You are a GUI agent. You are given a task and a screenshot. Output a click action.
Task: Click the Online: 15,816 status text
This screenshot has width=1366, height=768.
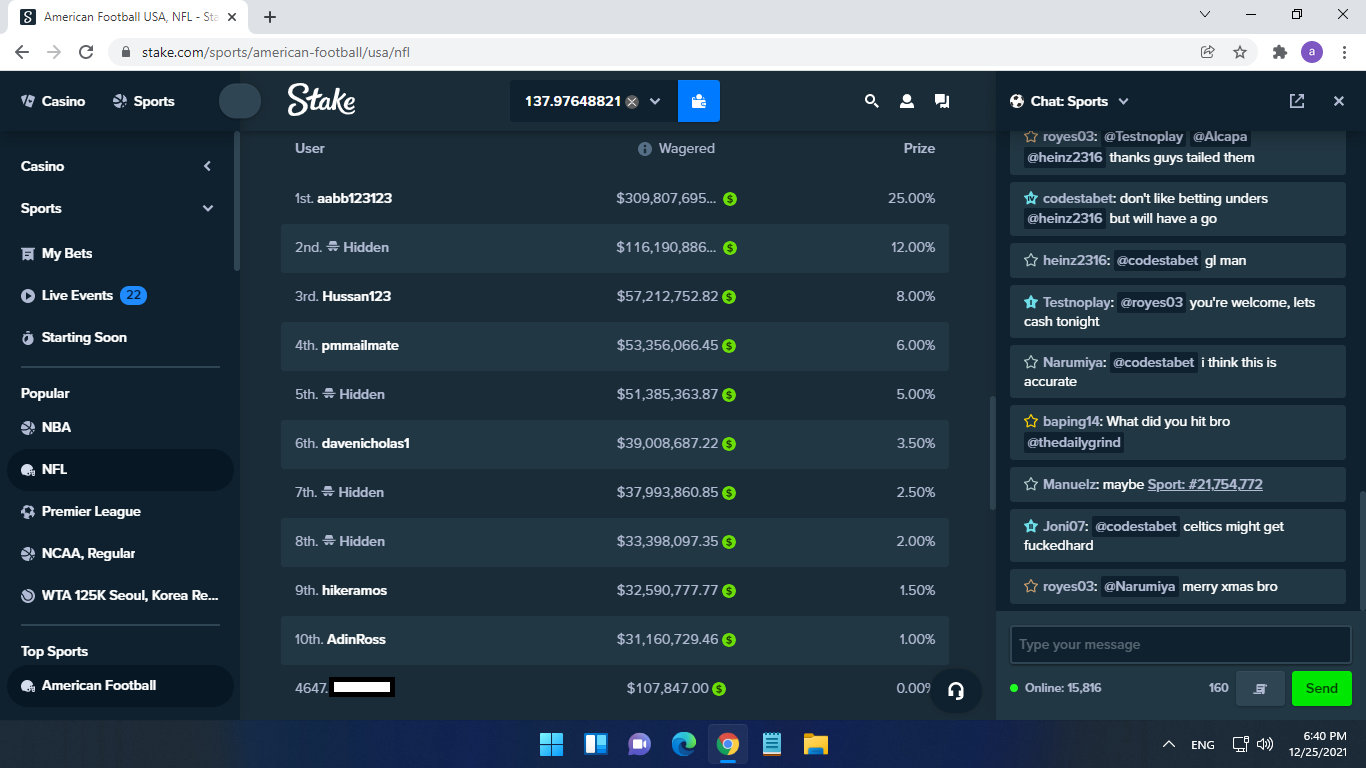pos(1061,688)
